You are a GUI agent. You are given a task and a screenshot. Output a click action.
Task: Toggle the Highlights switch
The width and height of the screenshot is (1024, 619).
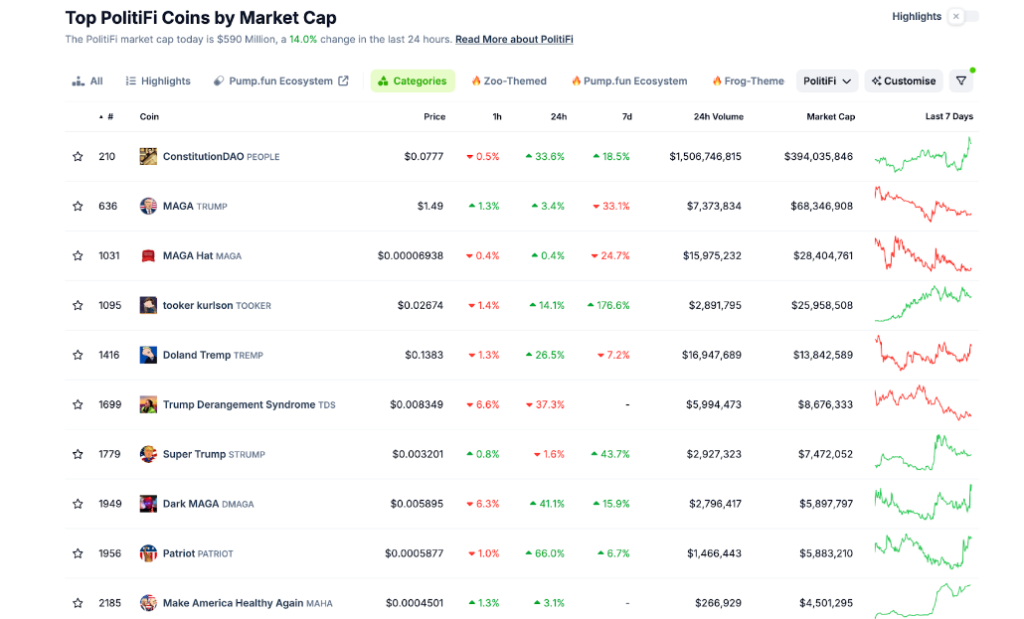click(x=963, y=16)
